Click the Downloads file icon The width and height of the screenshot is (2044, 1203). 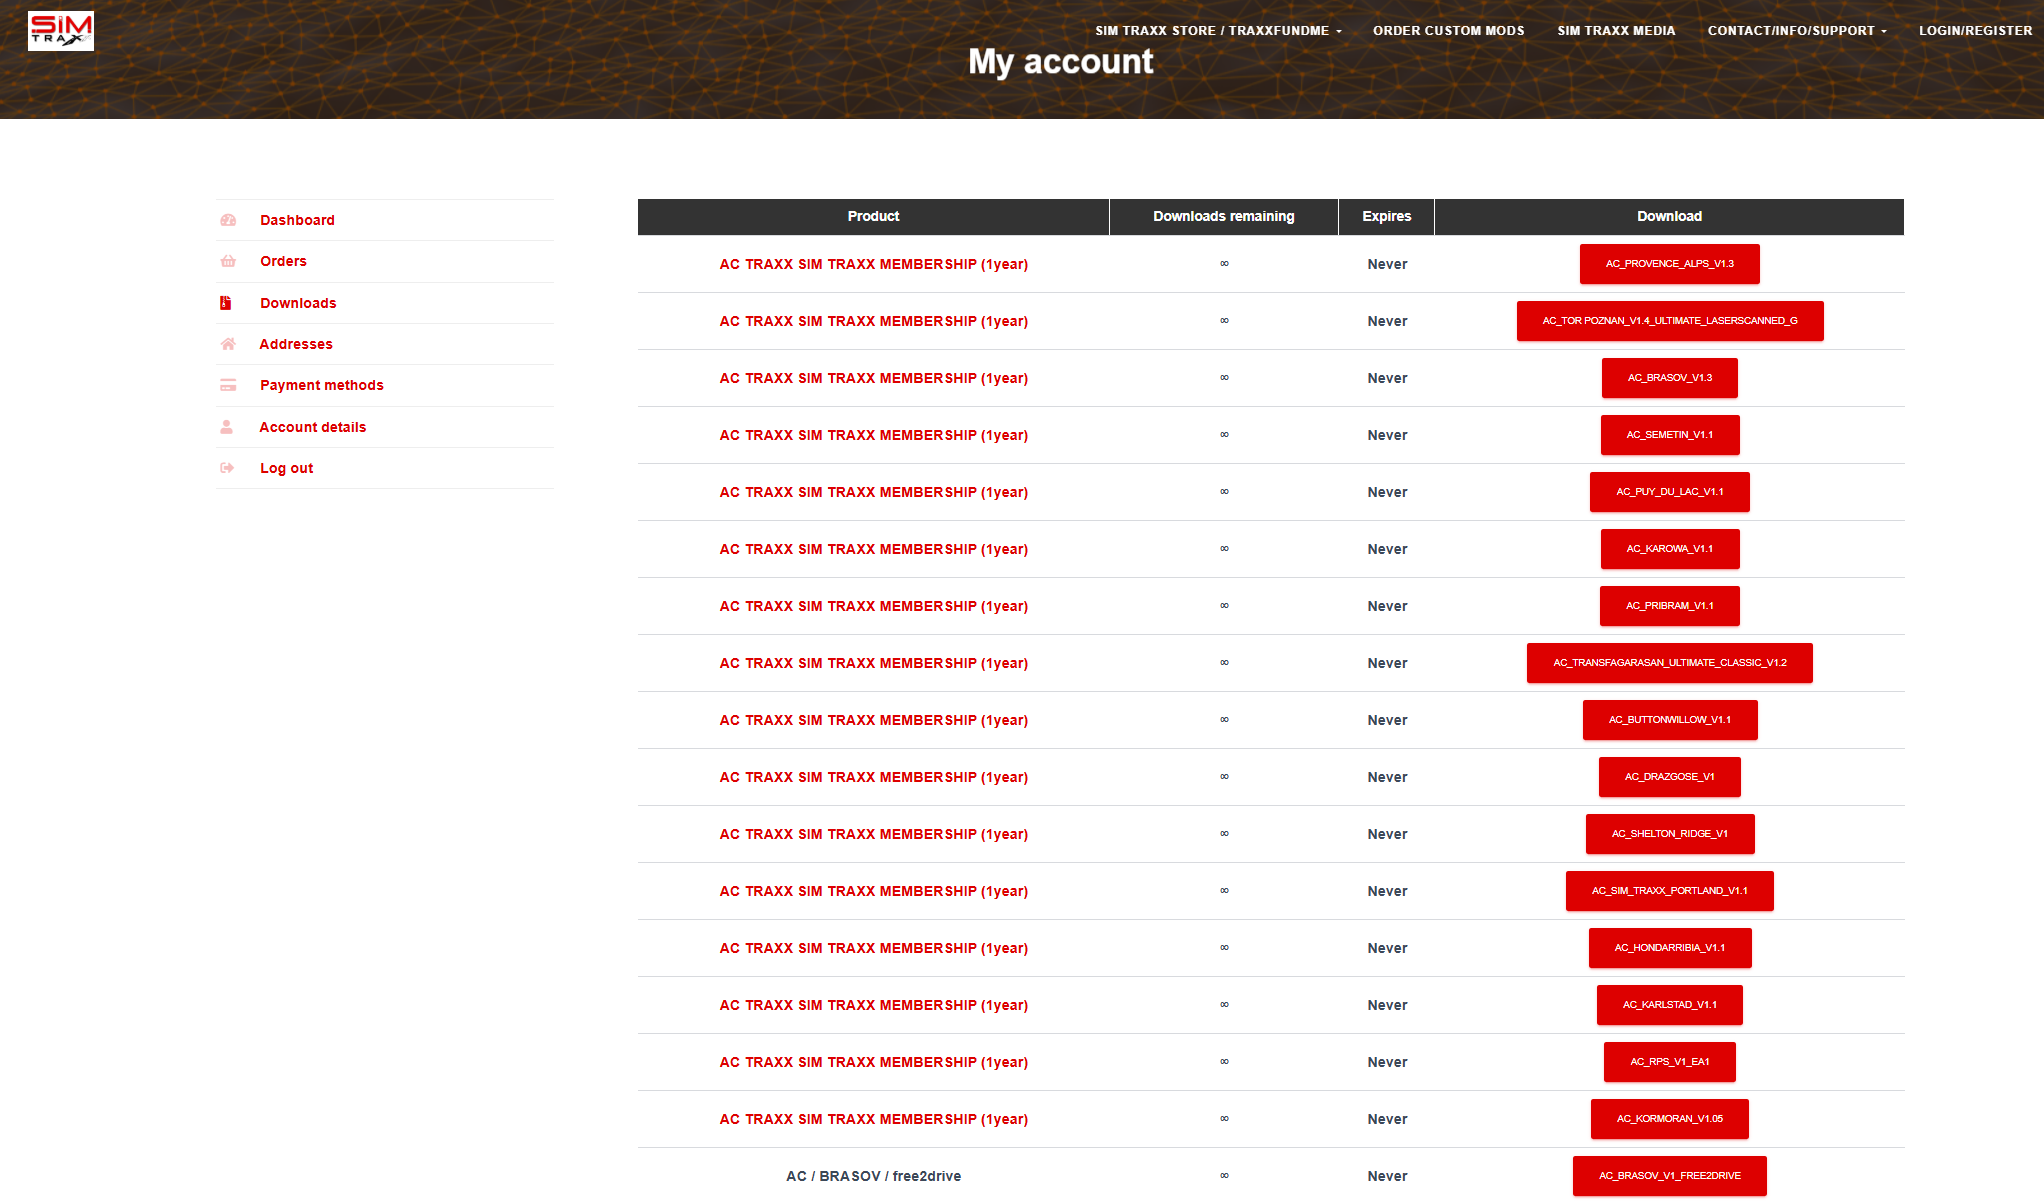(x=226, y=303)
